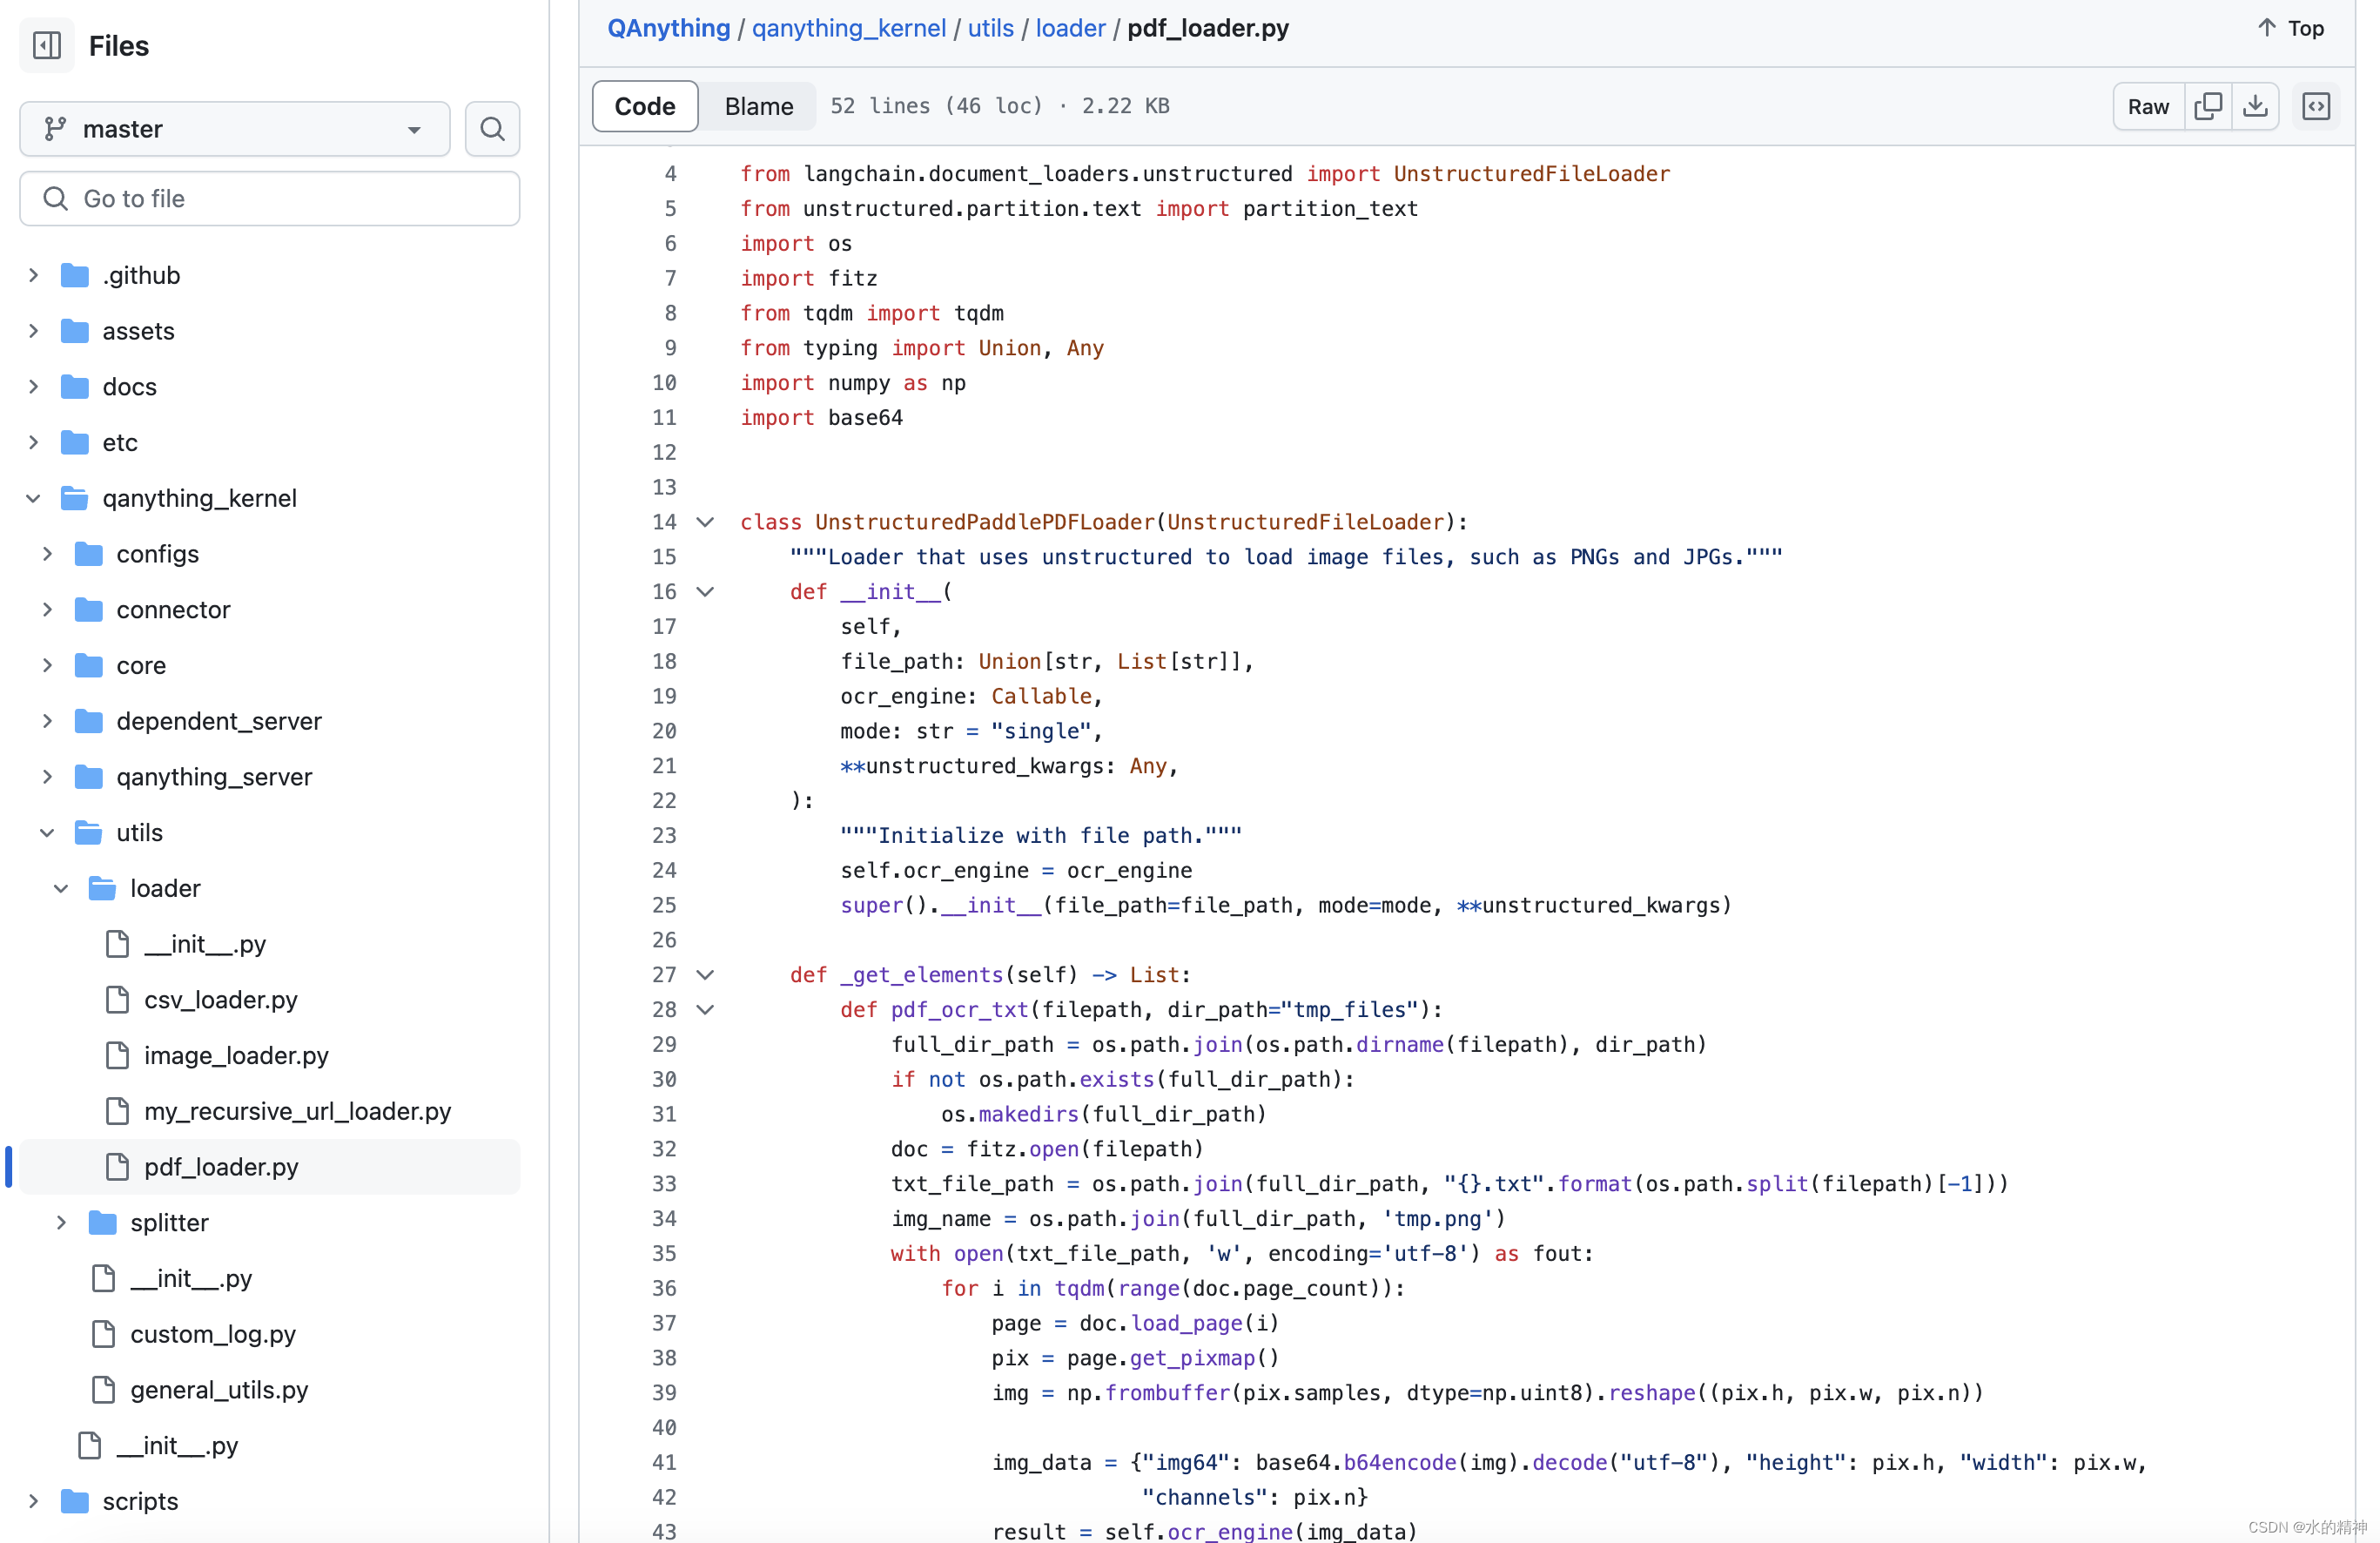Click the Go to file field
This screenshot has width=2380, height=1543.
[x=270, y=199]
